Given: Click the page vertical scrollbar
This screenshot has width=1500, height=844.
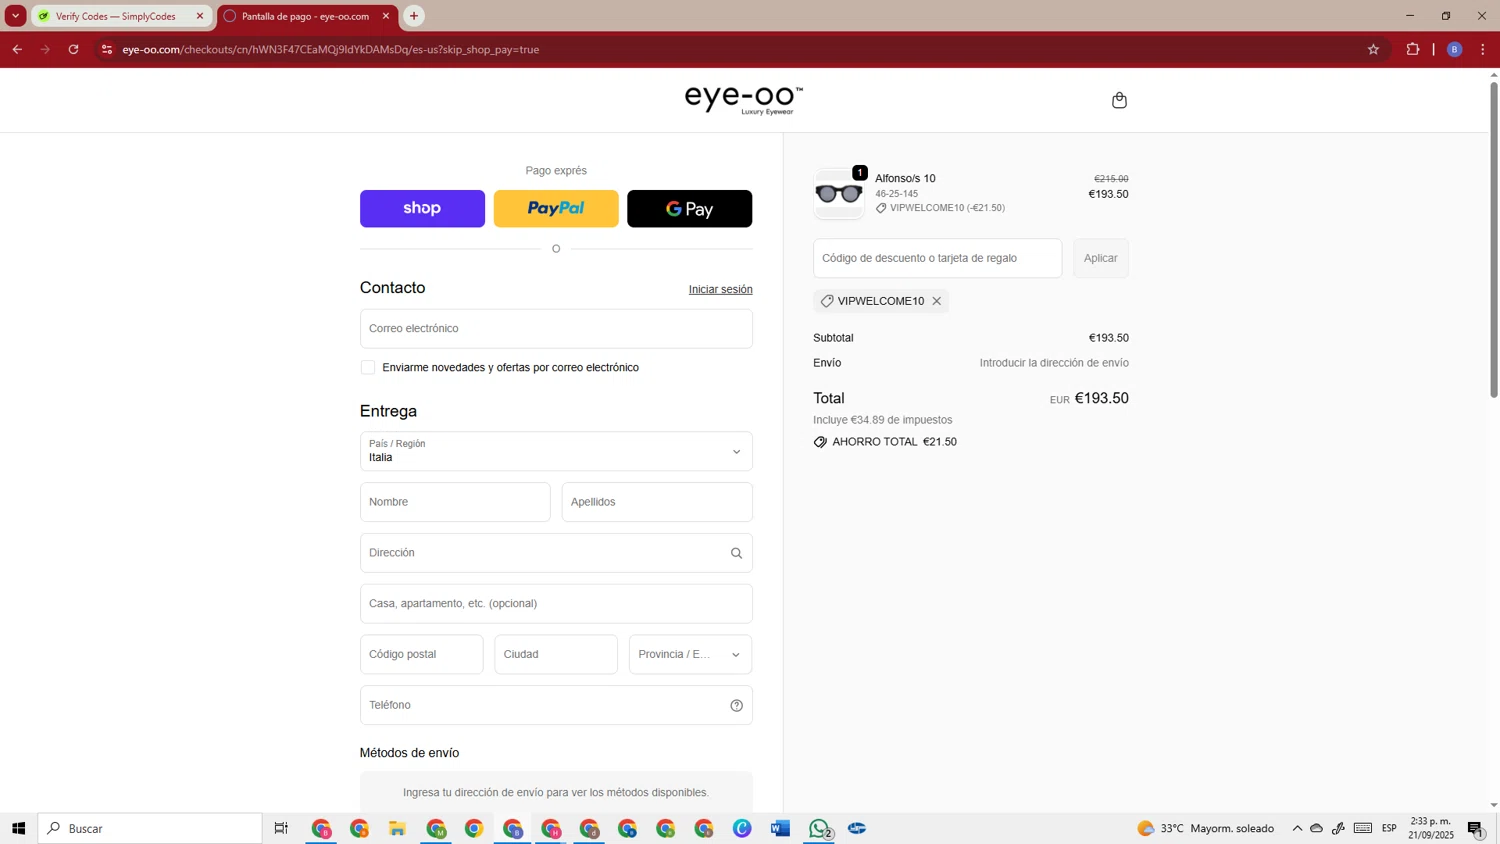Looking at the screenshot, I should click(1494, 240).
